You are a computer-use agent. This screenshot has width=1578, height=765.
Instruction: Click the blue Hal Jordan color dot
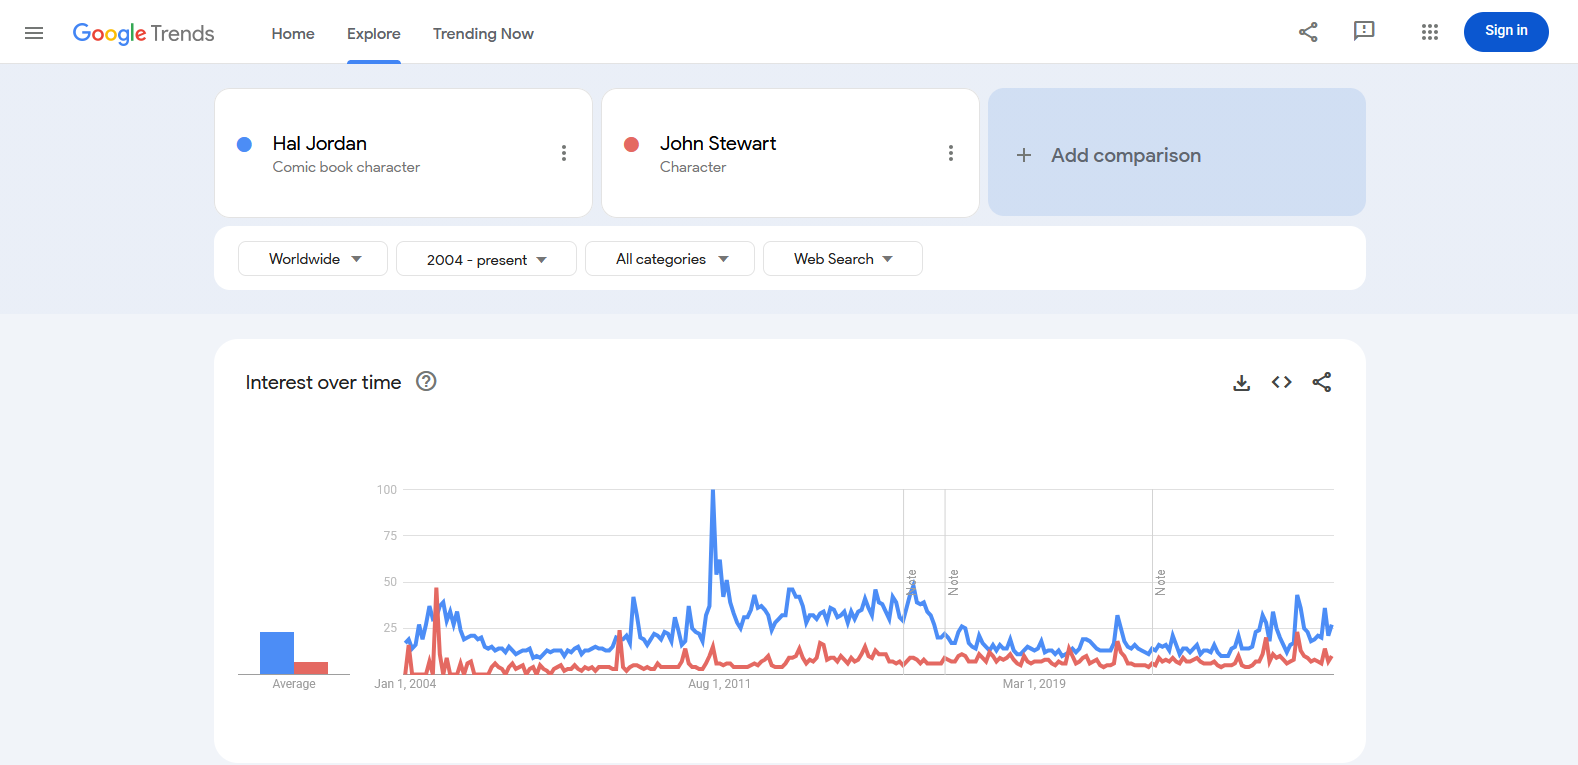(x=244, y=144)
